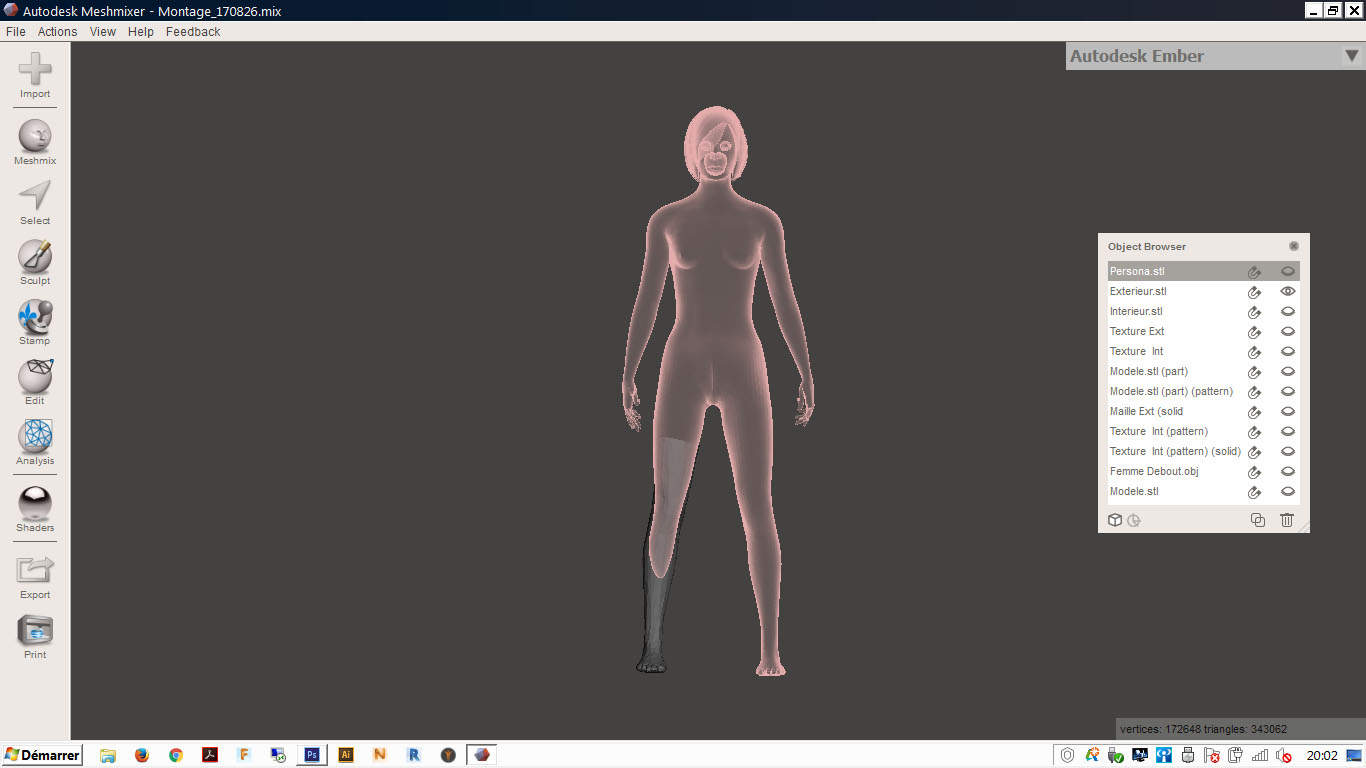Click the magnet icon for Texture Int (pattern)
The width and height of the screenshot is (1366, 768).
[1254, 432]
